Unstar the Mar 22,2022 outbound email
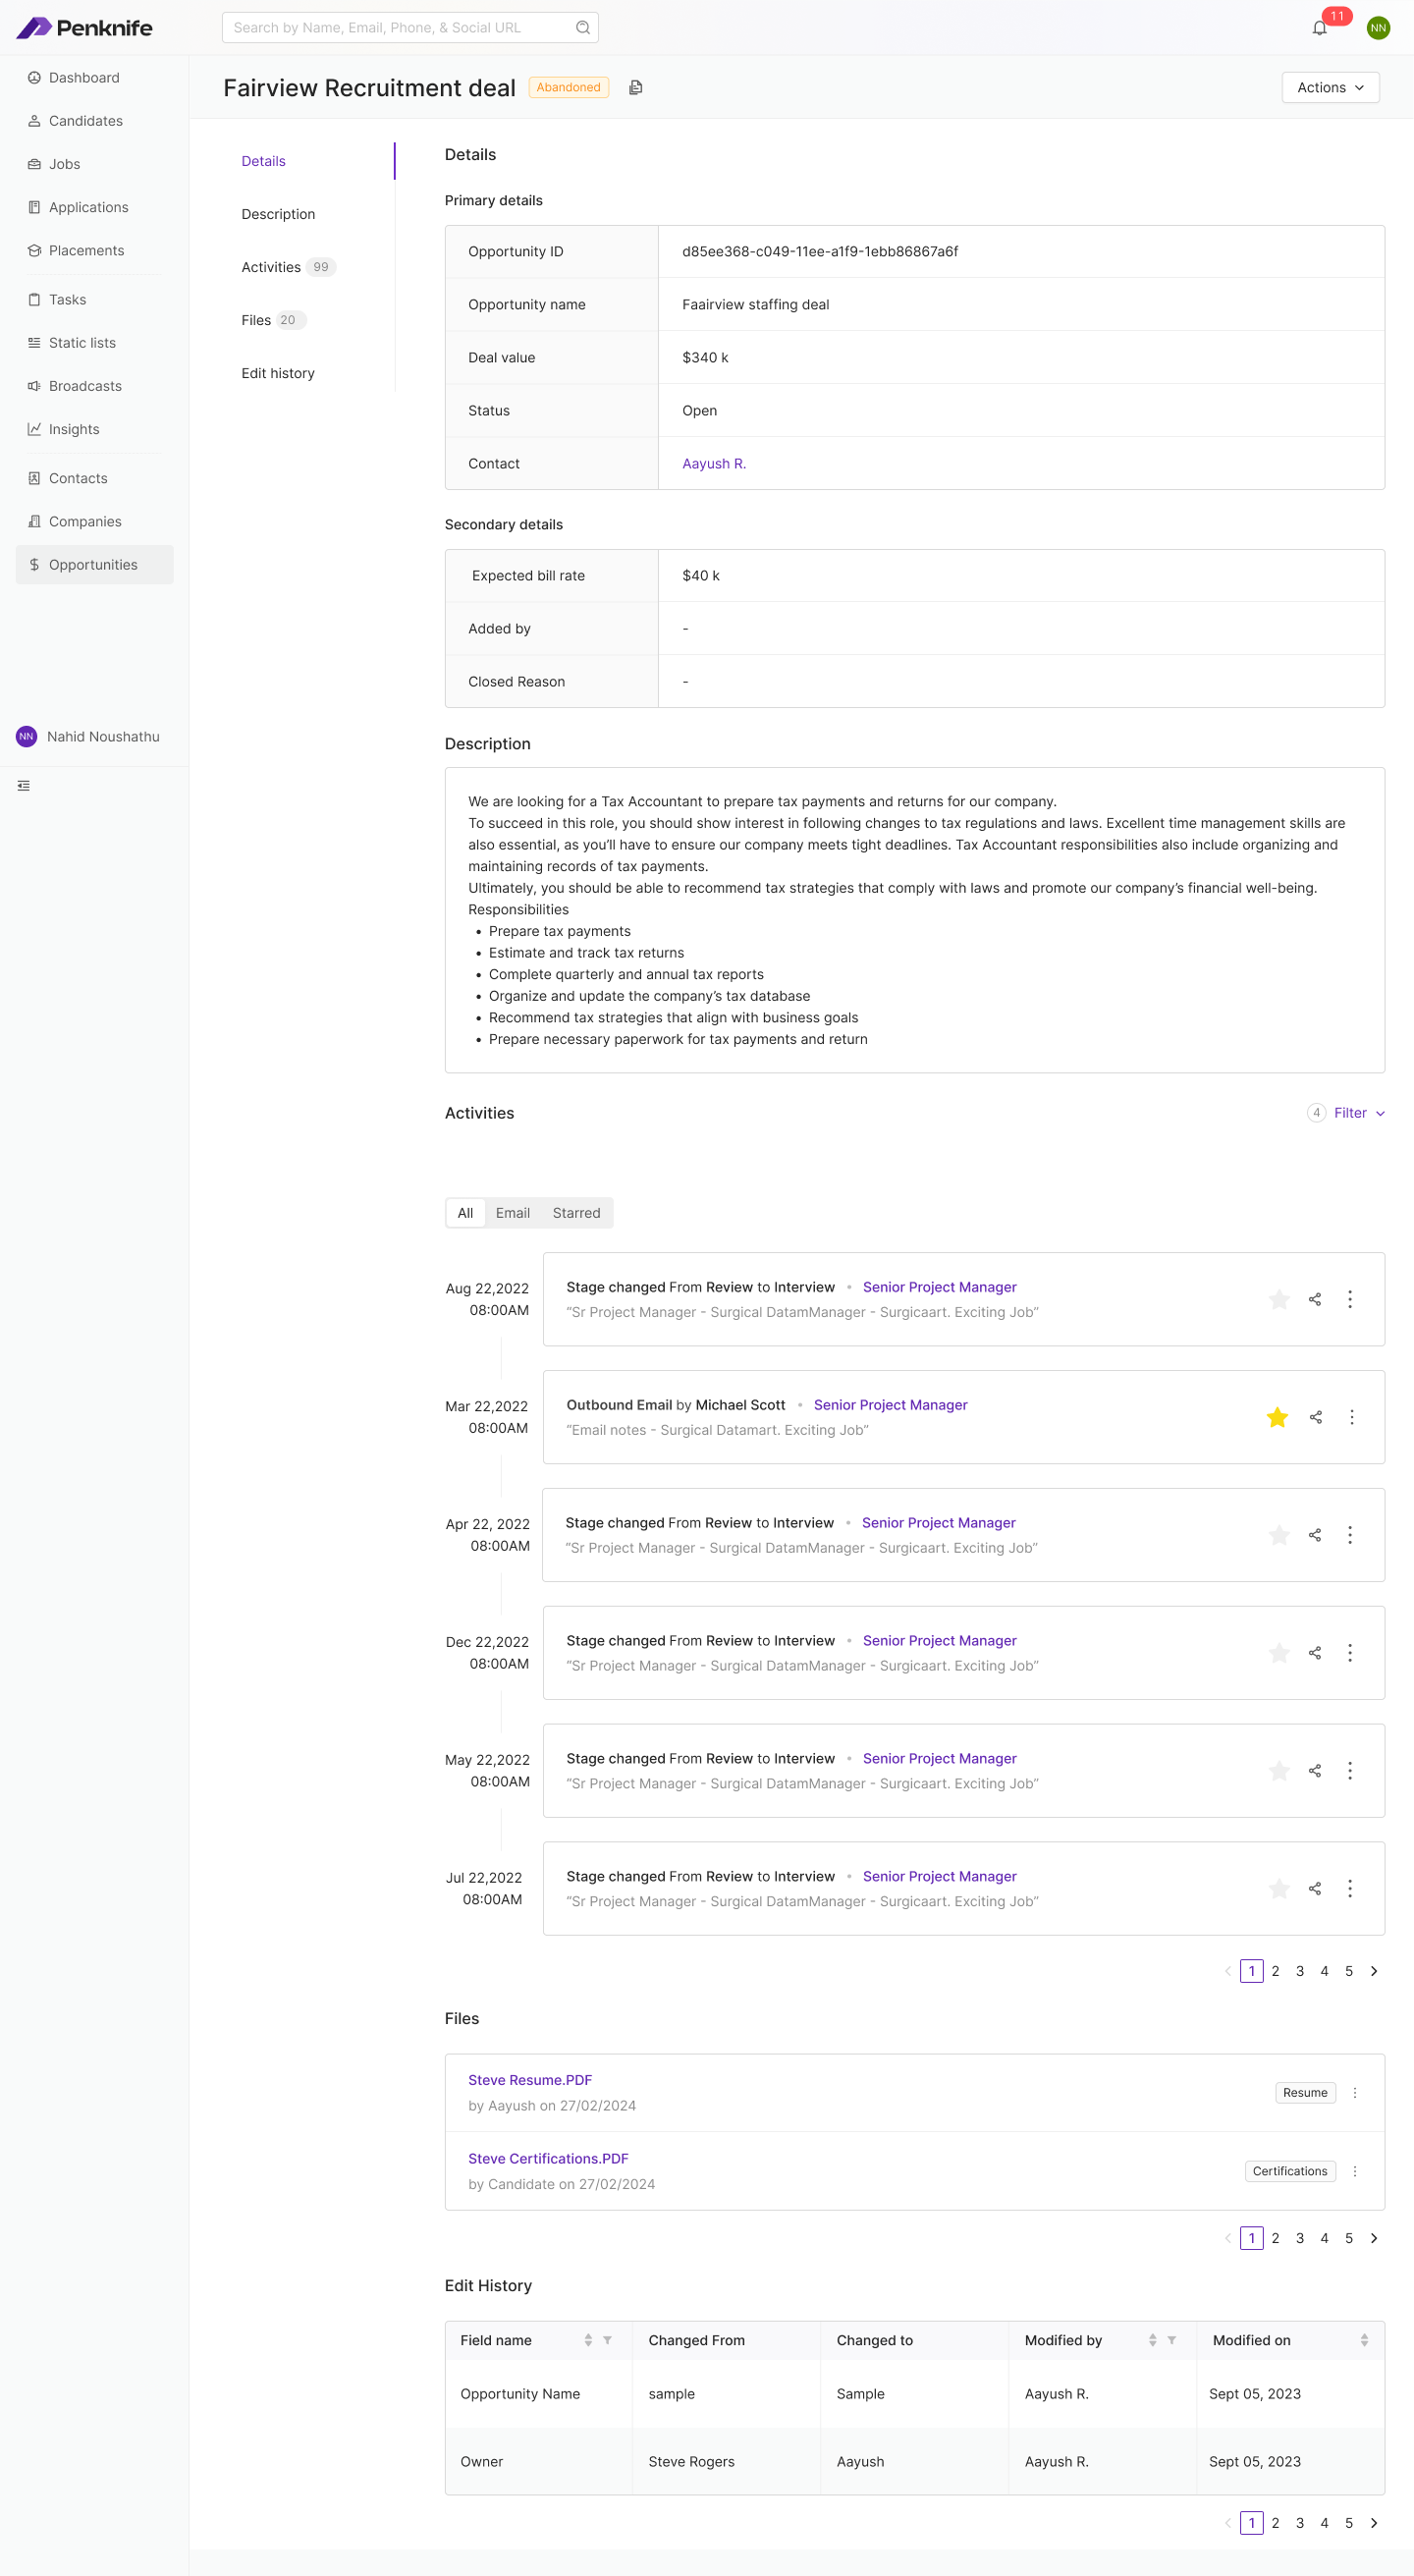The image size is (1414, 2576). click(x=1277, y=1417)
